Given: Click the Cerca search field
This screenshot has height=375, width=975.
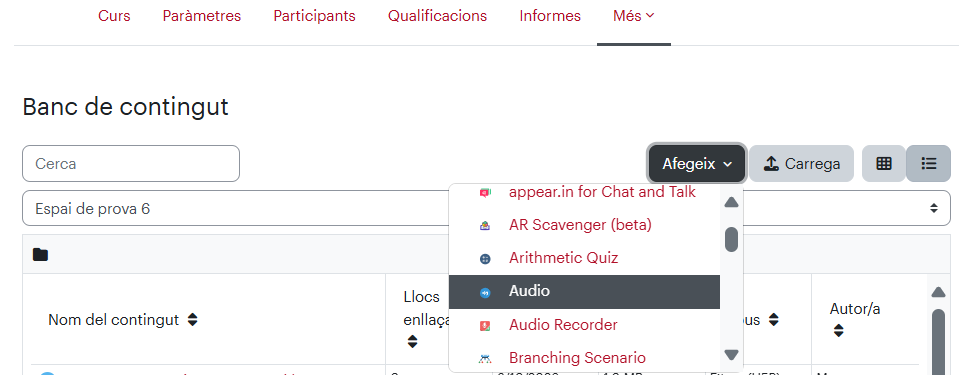Looking at the screenshot, I should (131, 164).
